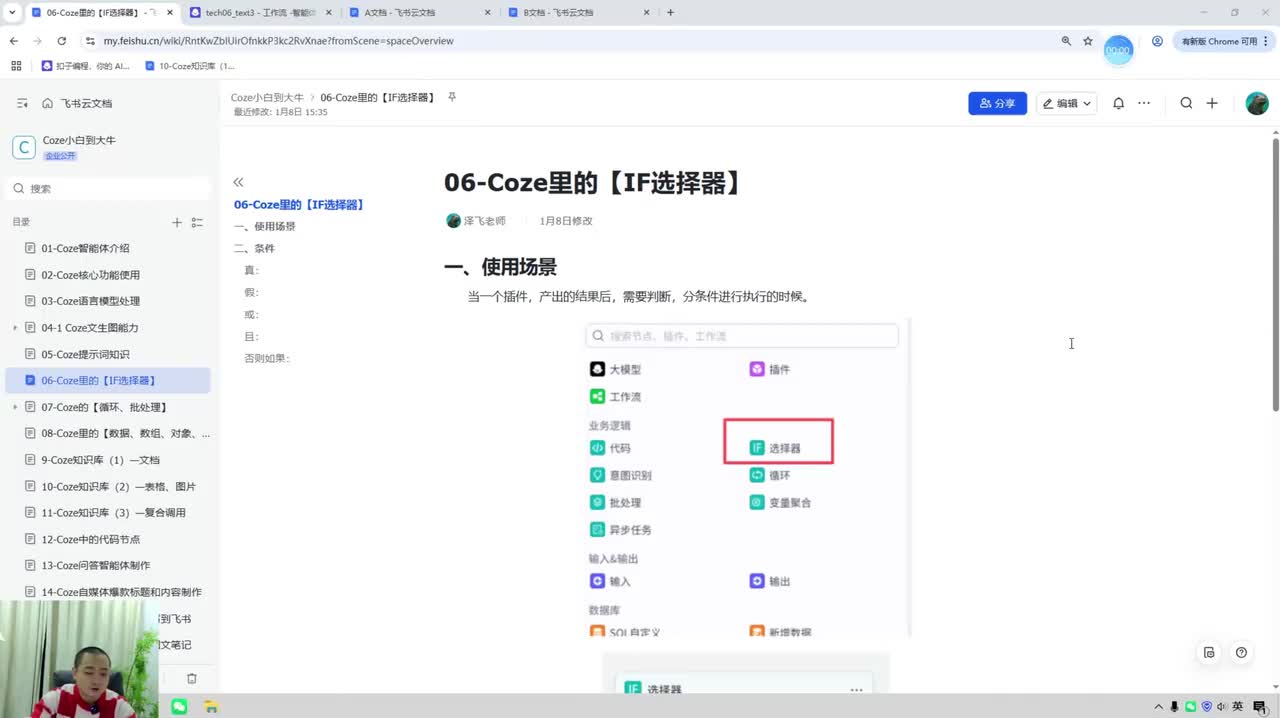This screenshot has width=1280, height=718.
Task: Expand the 04-1 Coze文生图能力 tree arrow
Action: (x=15, y=328)
